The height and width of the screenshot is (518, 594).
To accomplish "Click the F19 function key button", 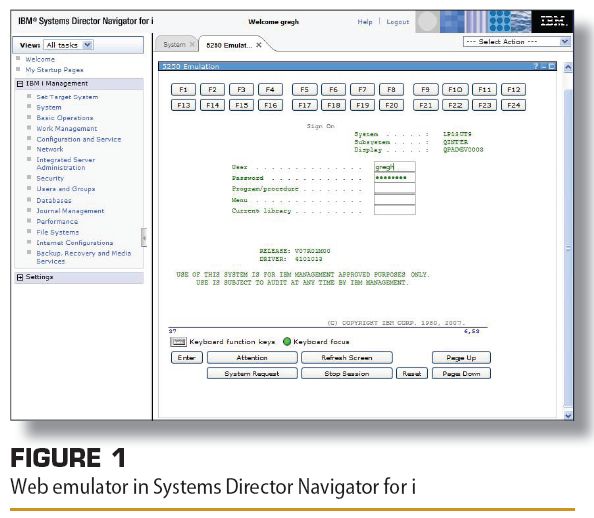I will pyautogui.click(x=363, y=105).
